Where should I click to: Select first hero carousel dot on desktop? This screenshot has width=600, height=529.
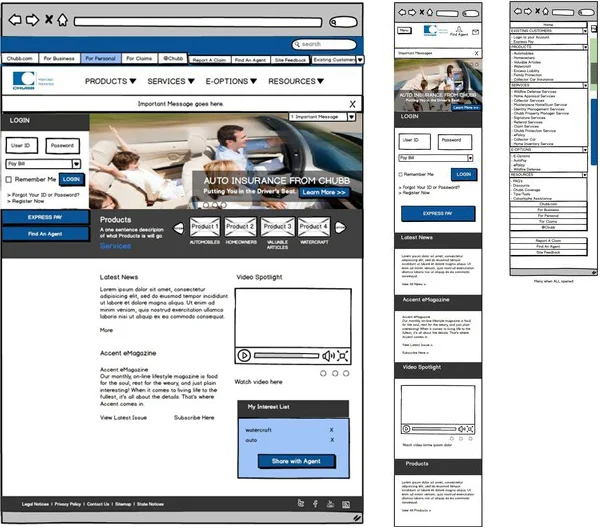205,205
